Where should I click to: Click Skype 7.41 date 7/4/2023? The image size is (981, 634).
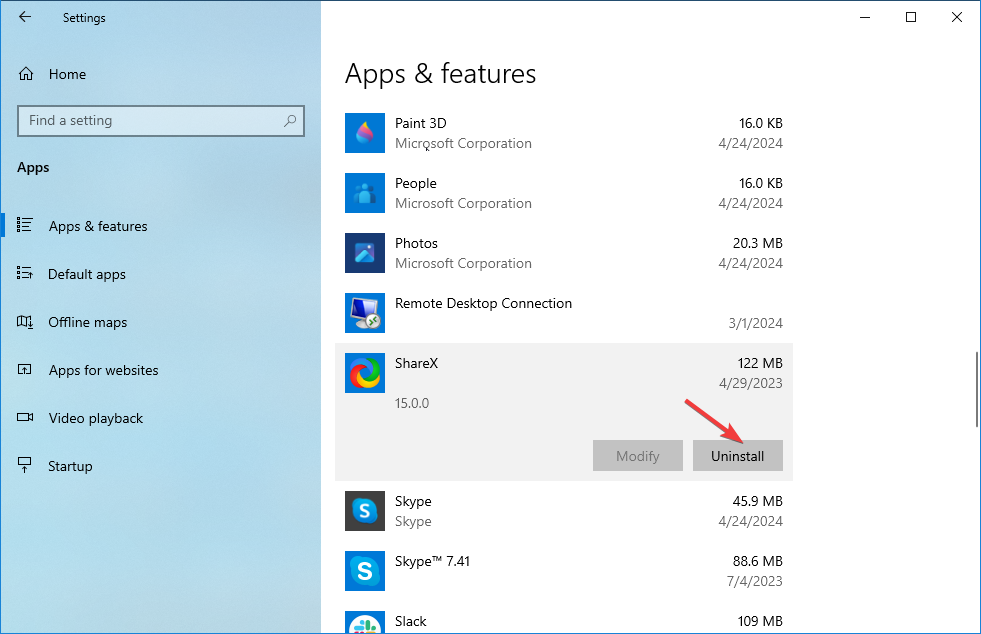(755, 581)
